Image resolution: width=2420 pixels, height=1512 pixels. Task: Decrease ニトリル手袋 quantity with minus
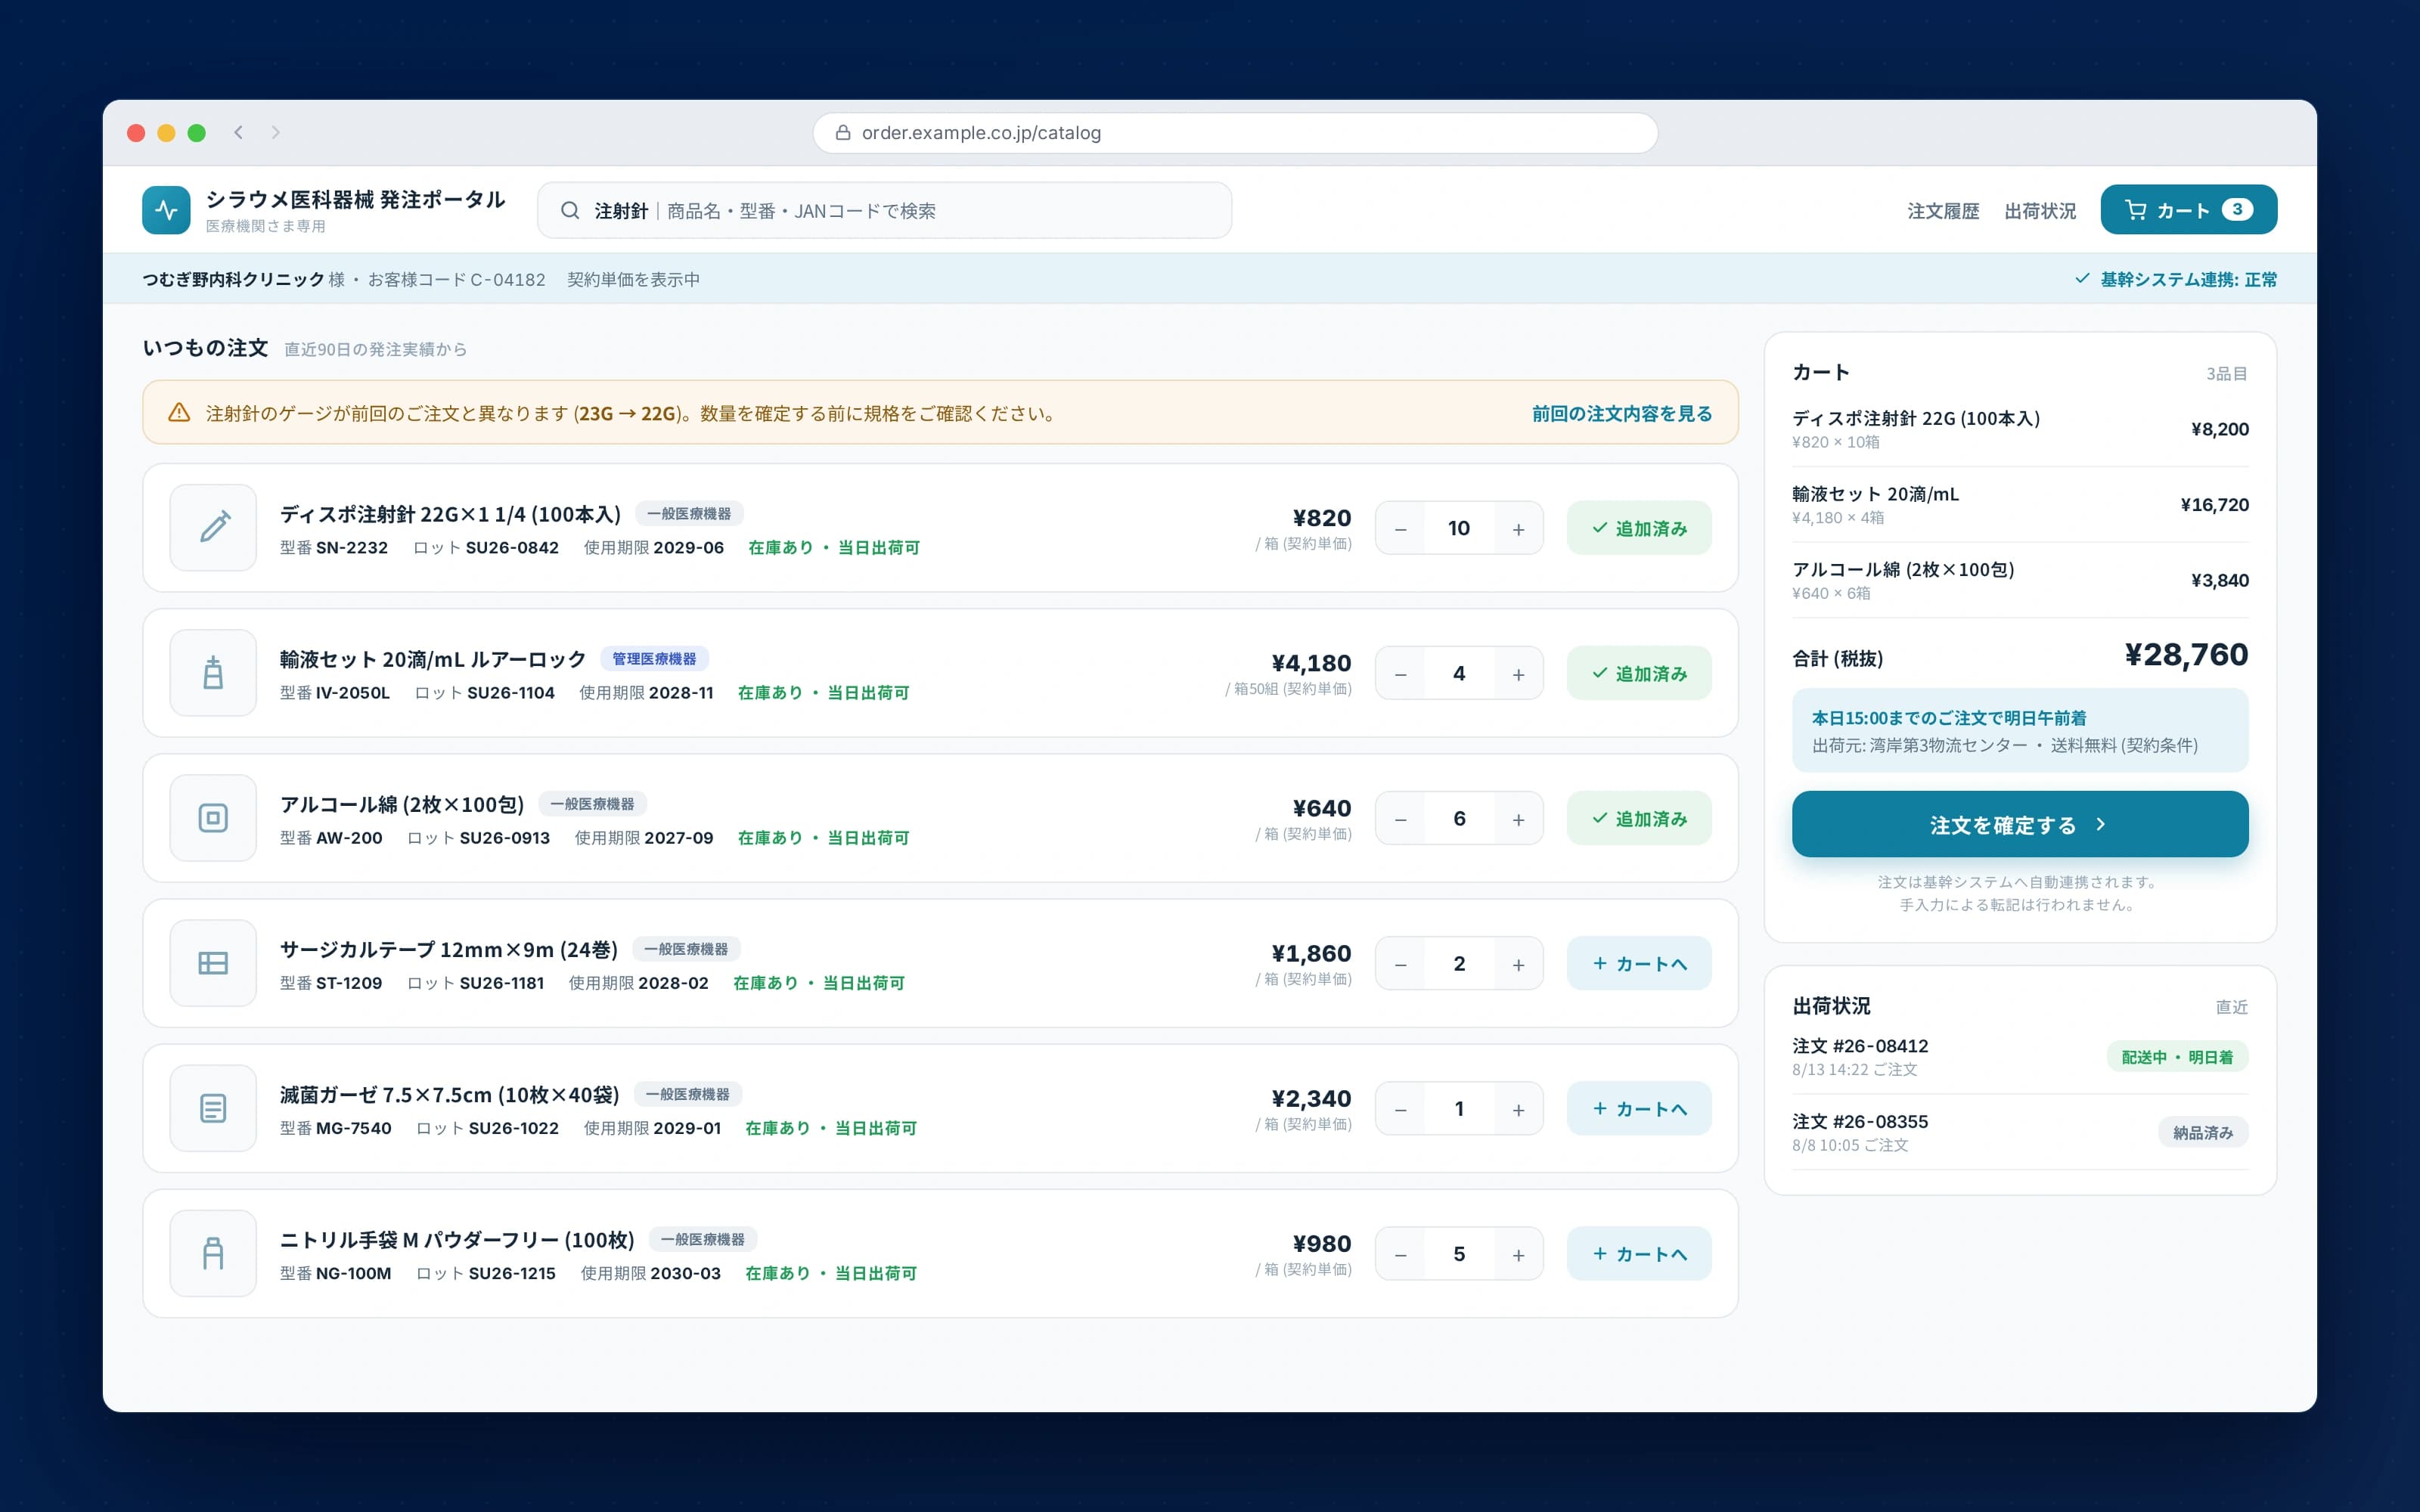tap(1400, 1253)
